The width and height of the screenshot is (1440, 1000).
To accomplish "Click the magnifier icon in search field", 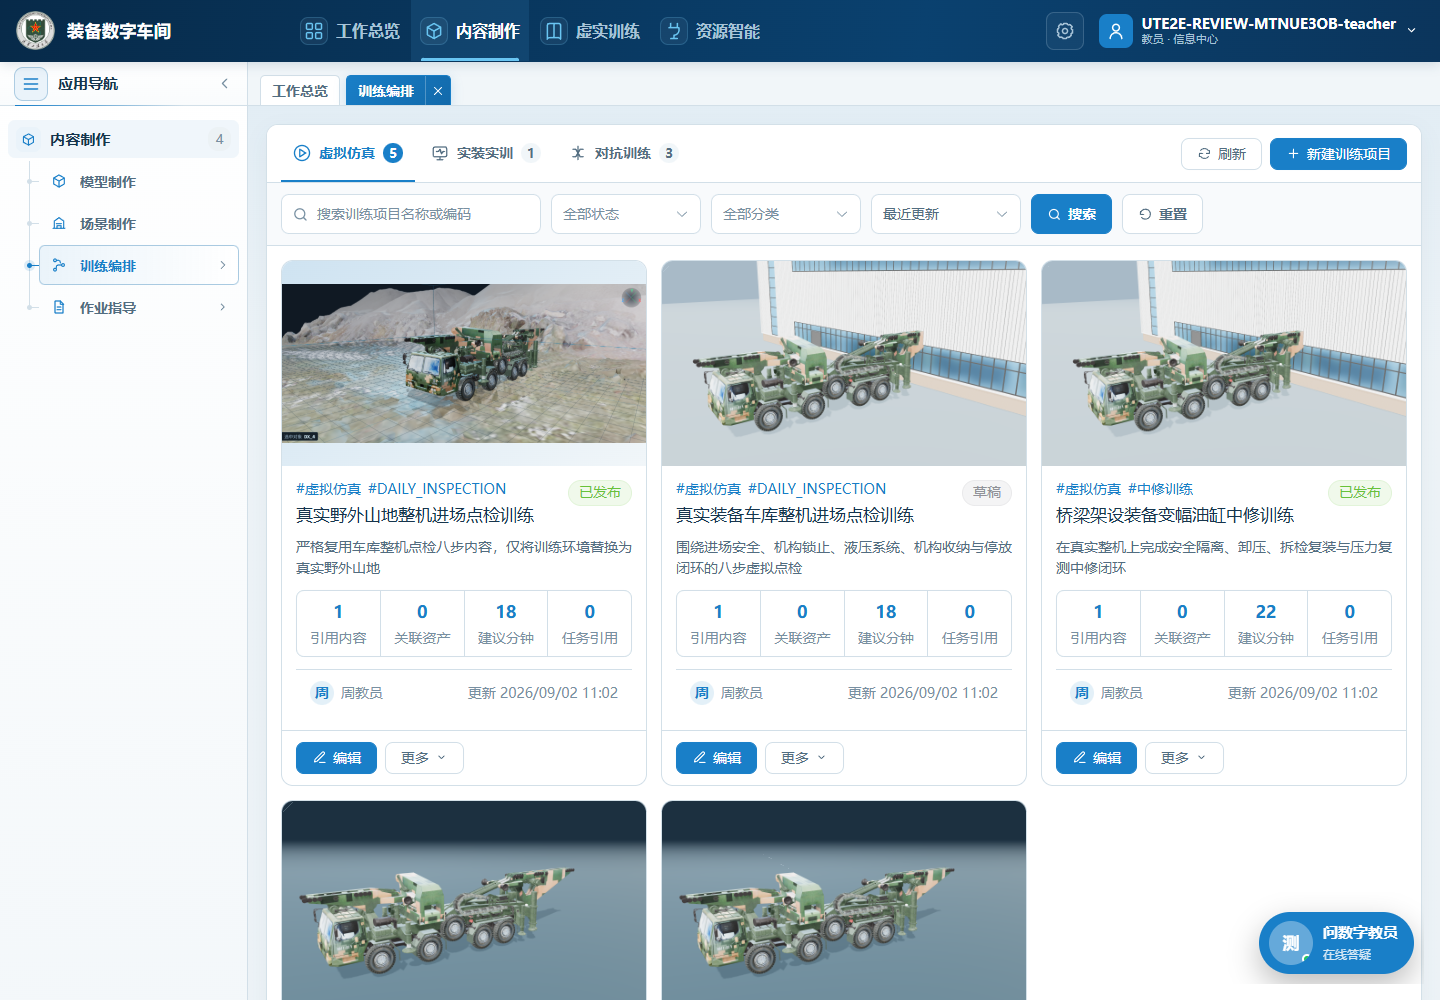I will click(x=301, y=214).
